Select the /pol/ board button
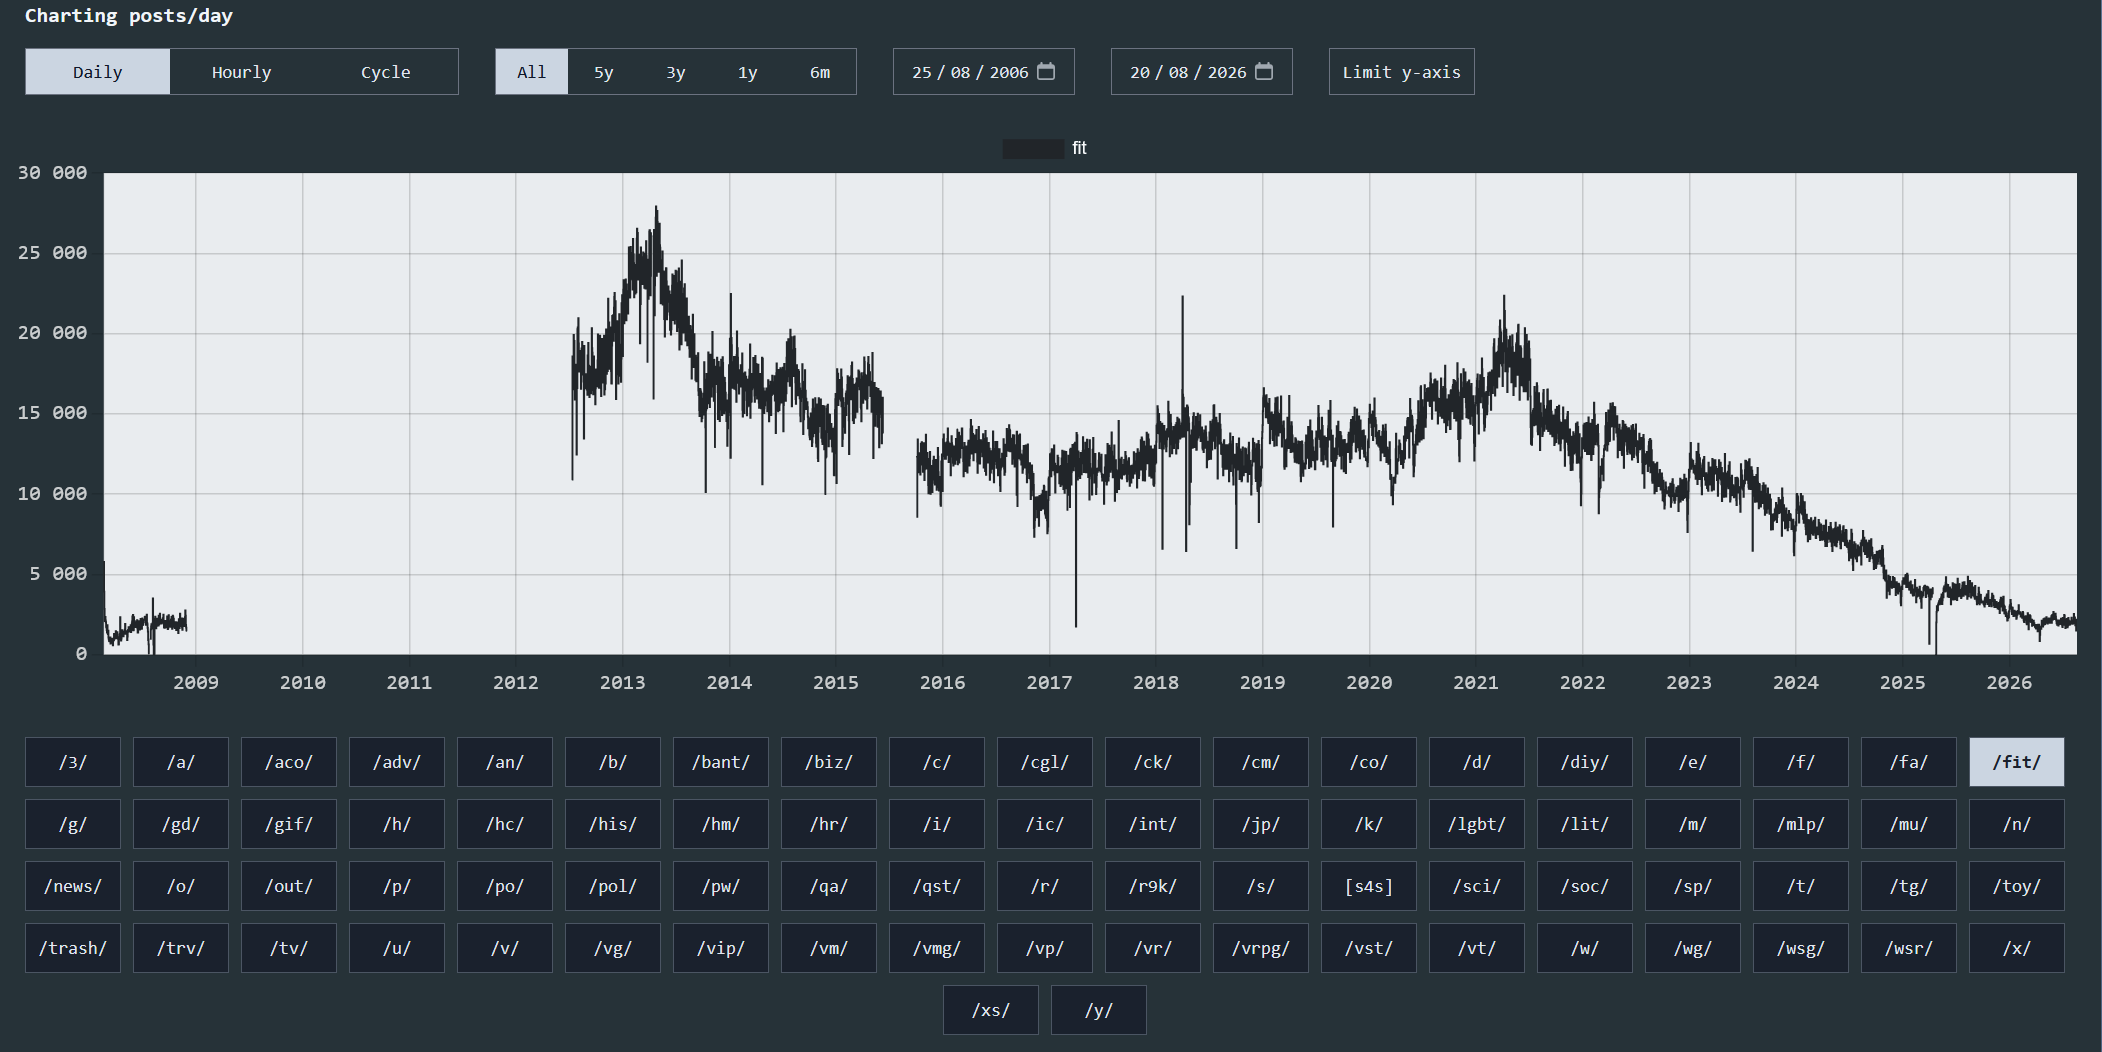 (x=613, y=886)
